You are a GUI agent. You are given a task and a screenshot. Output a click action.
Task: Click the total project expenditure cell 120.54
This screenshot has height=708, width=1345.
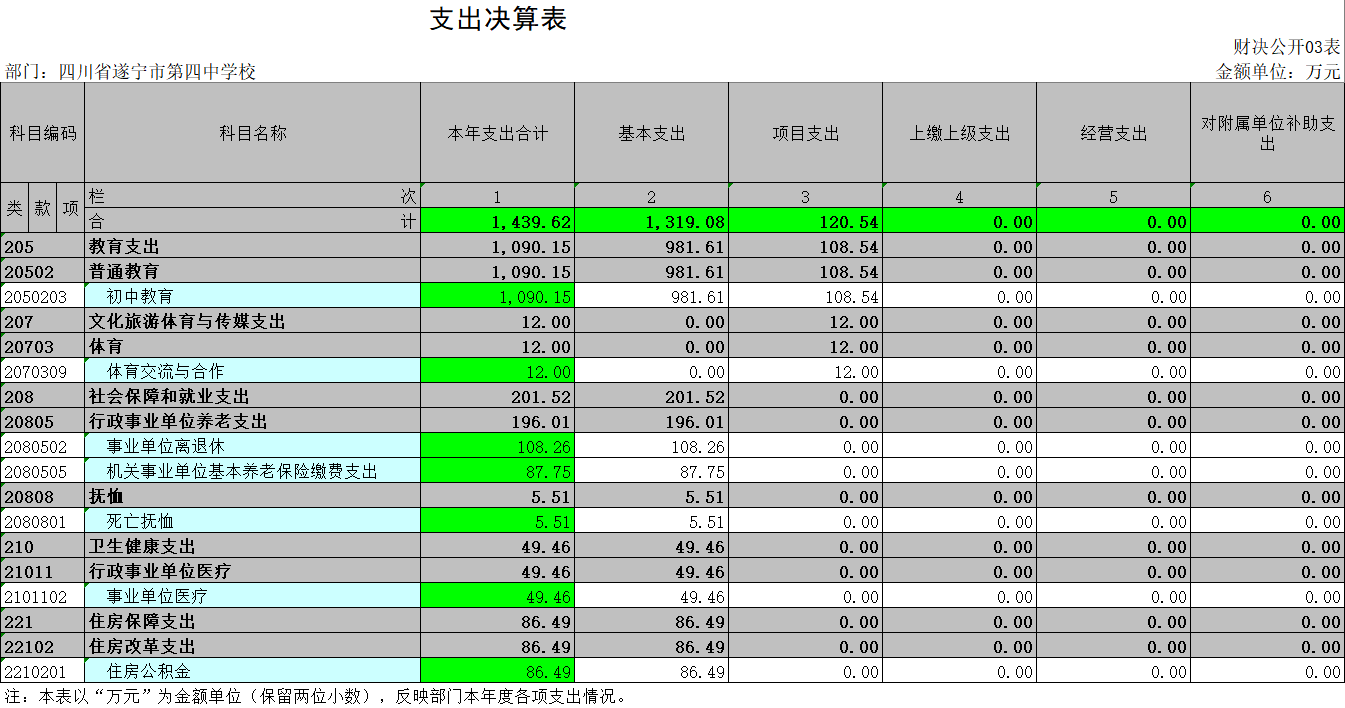point(805,222)
